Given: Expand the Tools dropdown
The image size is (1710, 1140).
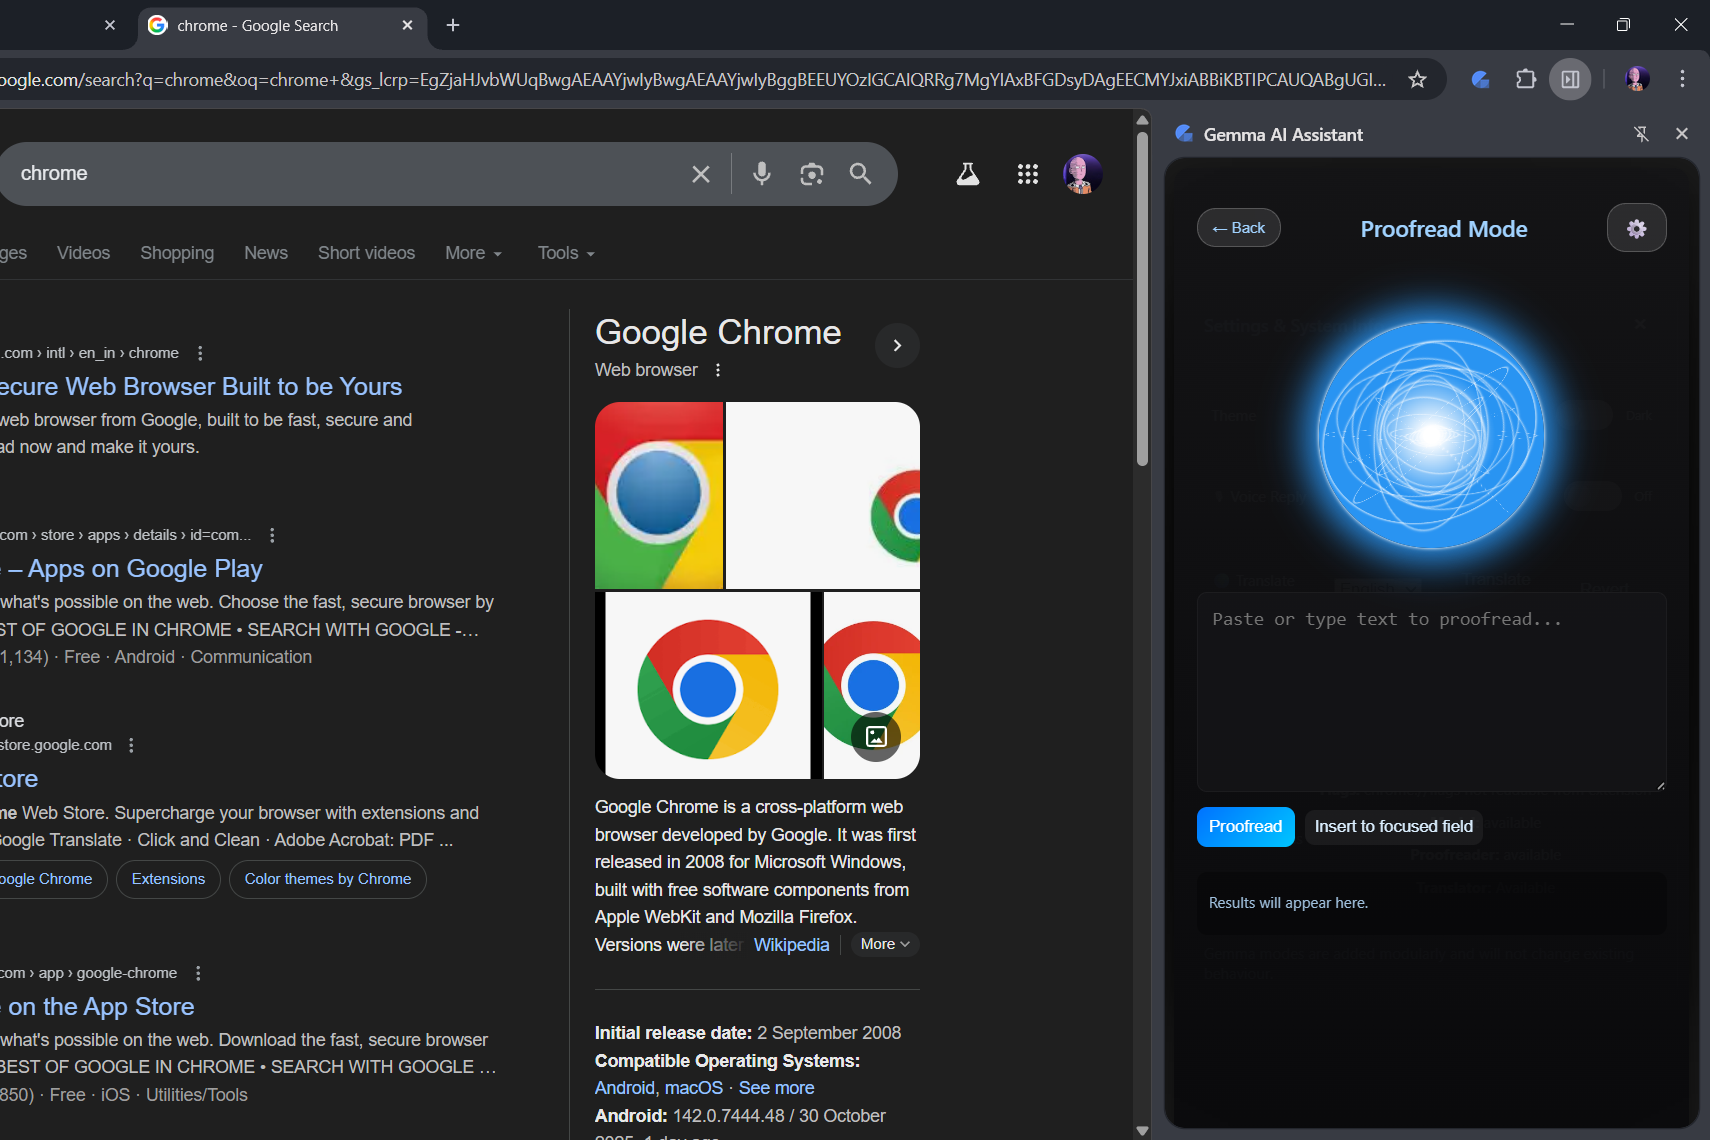Looking at the screenshot, I should click(566, 253).
